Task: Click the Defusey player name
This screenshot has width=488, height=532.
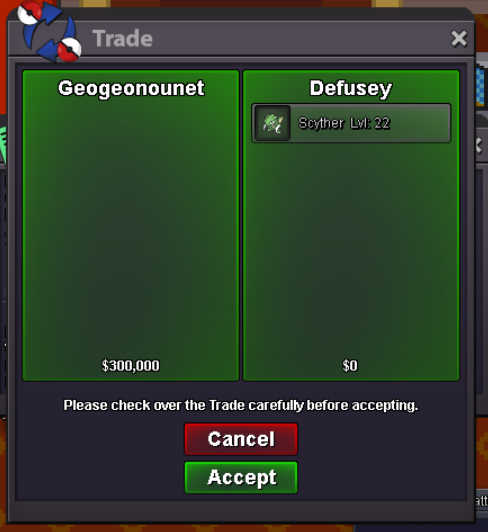Action: (x=351, y=88)
